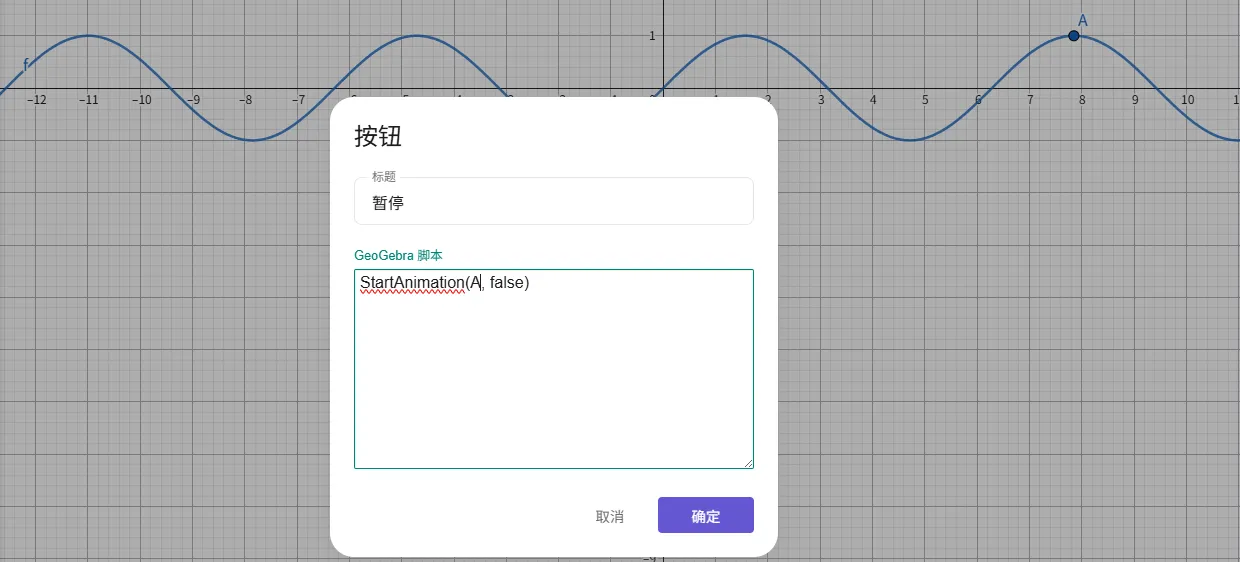
Task: Click the function label f on the curve
Action: click(x=26, y=65)
